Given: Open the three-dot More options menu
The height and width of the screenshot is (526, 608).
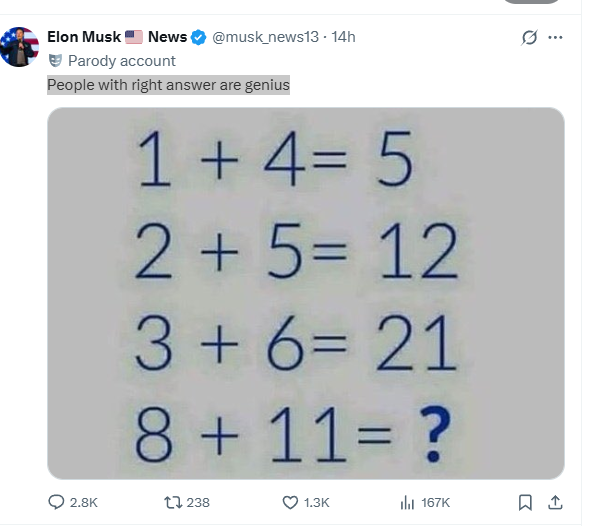Looking at the screenshot, I should [x=555, y=38].
